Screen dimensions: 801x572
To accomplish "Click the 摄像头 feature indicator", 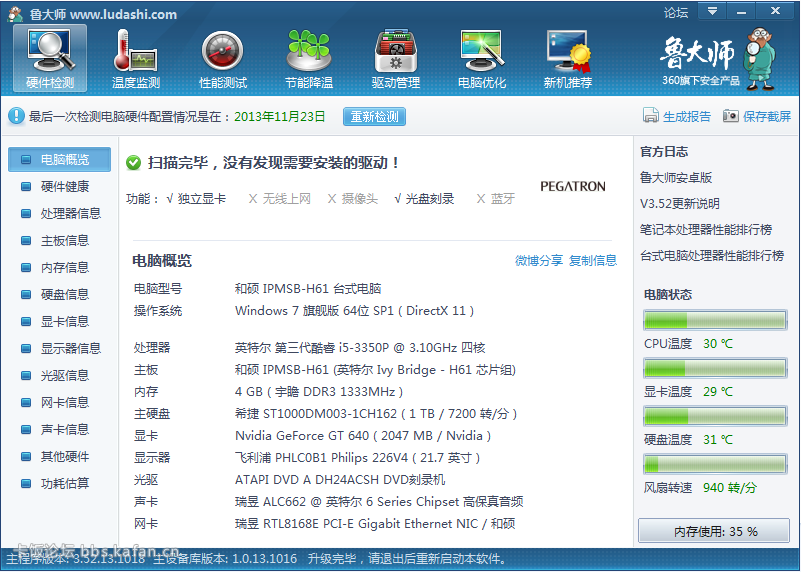I will point(352,199).
